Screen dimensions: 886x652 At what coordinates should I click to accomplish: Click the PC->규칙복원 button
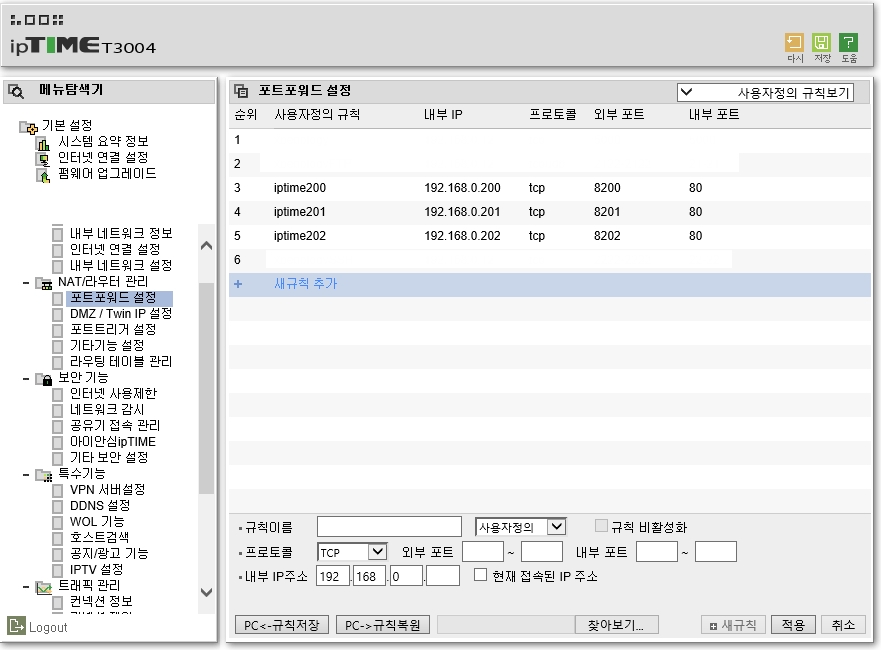[383, 625]
